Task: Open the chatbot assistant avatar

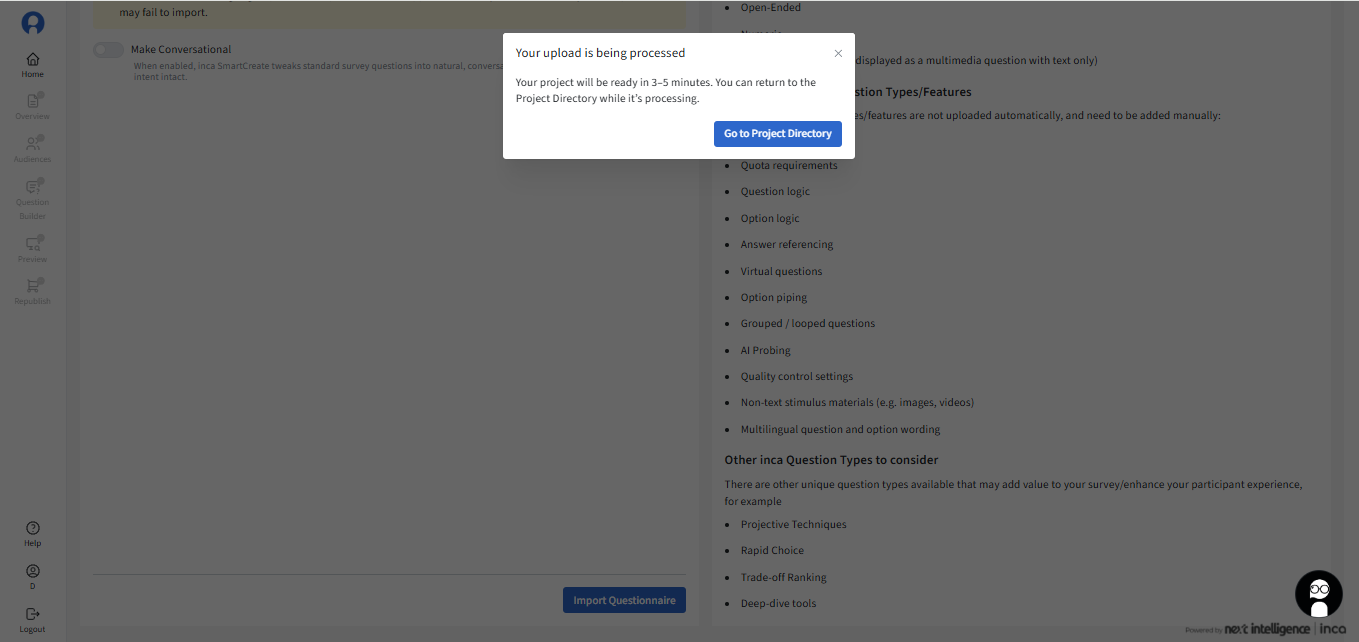Action: [x=1318, y=594]
